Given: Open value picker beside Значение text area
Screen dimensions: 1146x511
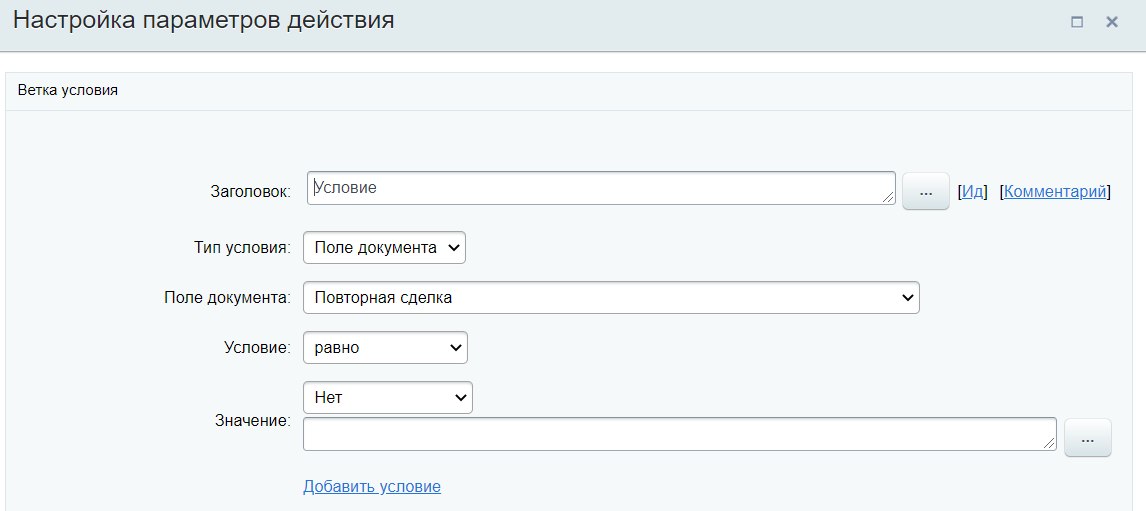Looking at the screenshot, I should tap(1088, 438).
